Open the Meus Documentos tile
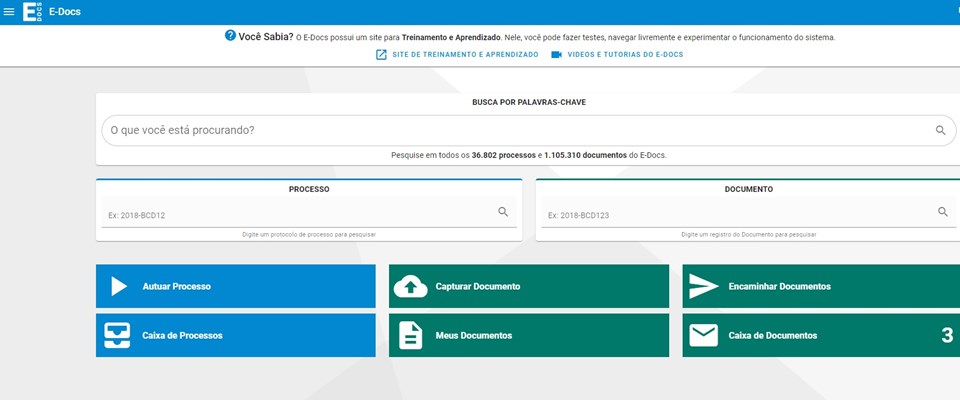The height and width of the screenshot is (400, 960). tap(528, 336)
